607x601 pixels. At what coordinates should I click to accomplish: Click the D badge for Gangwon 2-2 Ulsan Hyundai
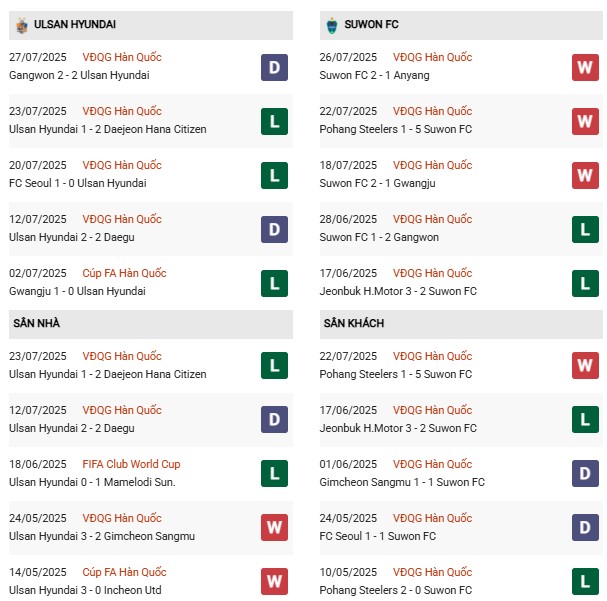pos(274,67)
